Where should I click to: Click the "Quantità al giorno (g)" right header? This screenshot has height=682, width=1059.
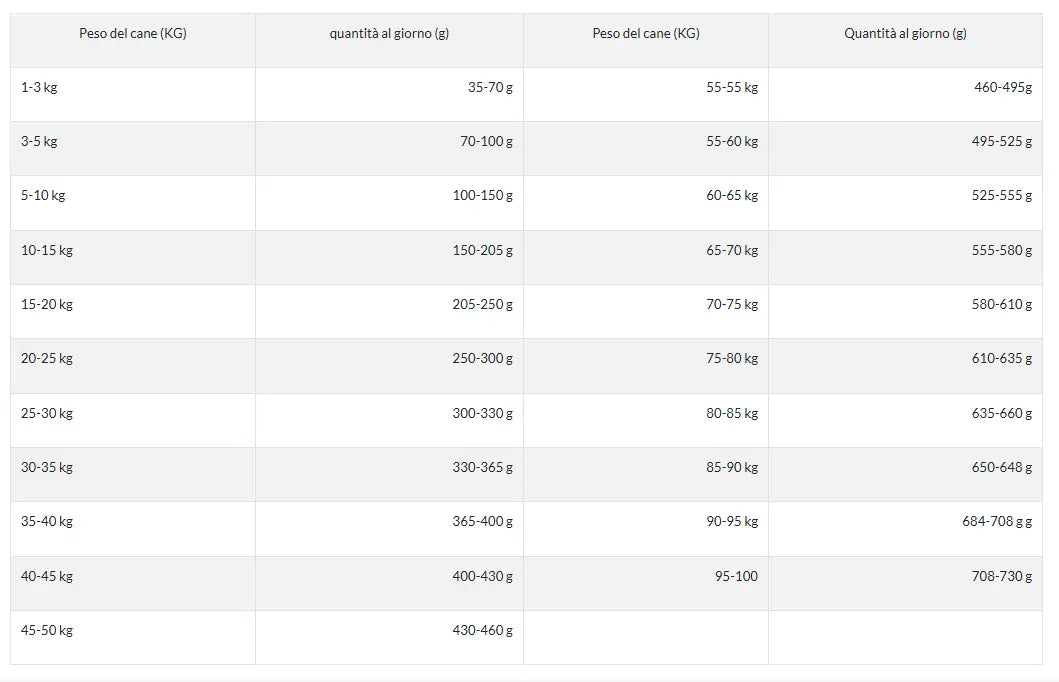tap(905, 34)
